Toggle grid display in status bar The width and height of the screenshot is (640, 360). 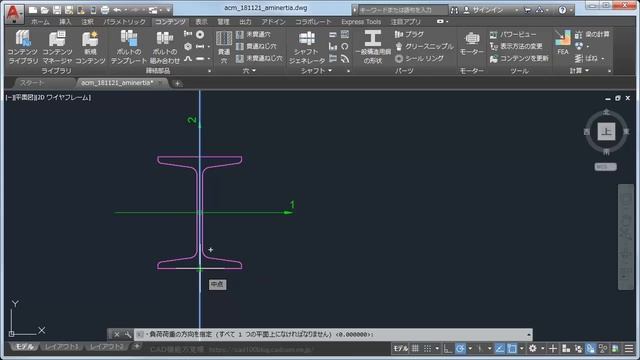click(x=416, y=348)
